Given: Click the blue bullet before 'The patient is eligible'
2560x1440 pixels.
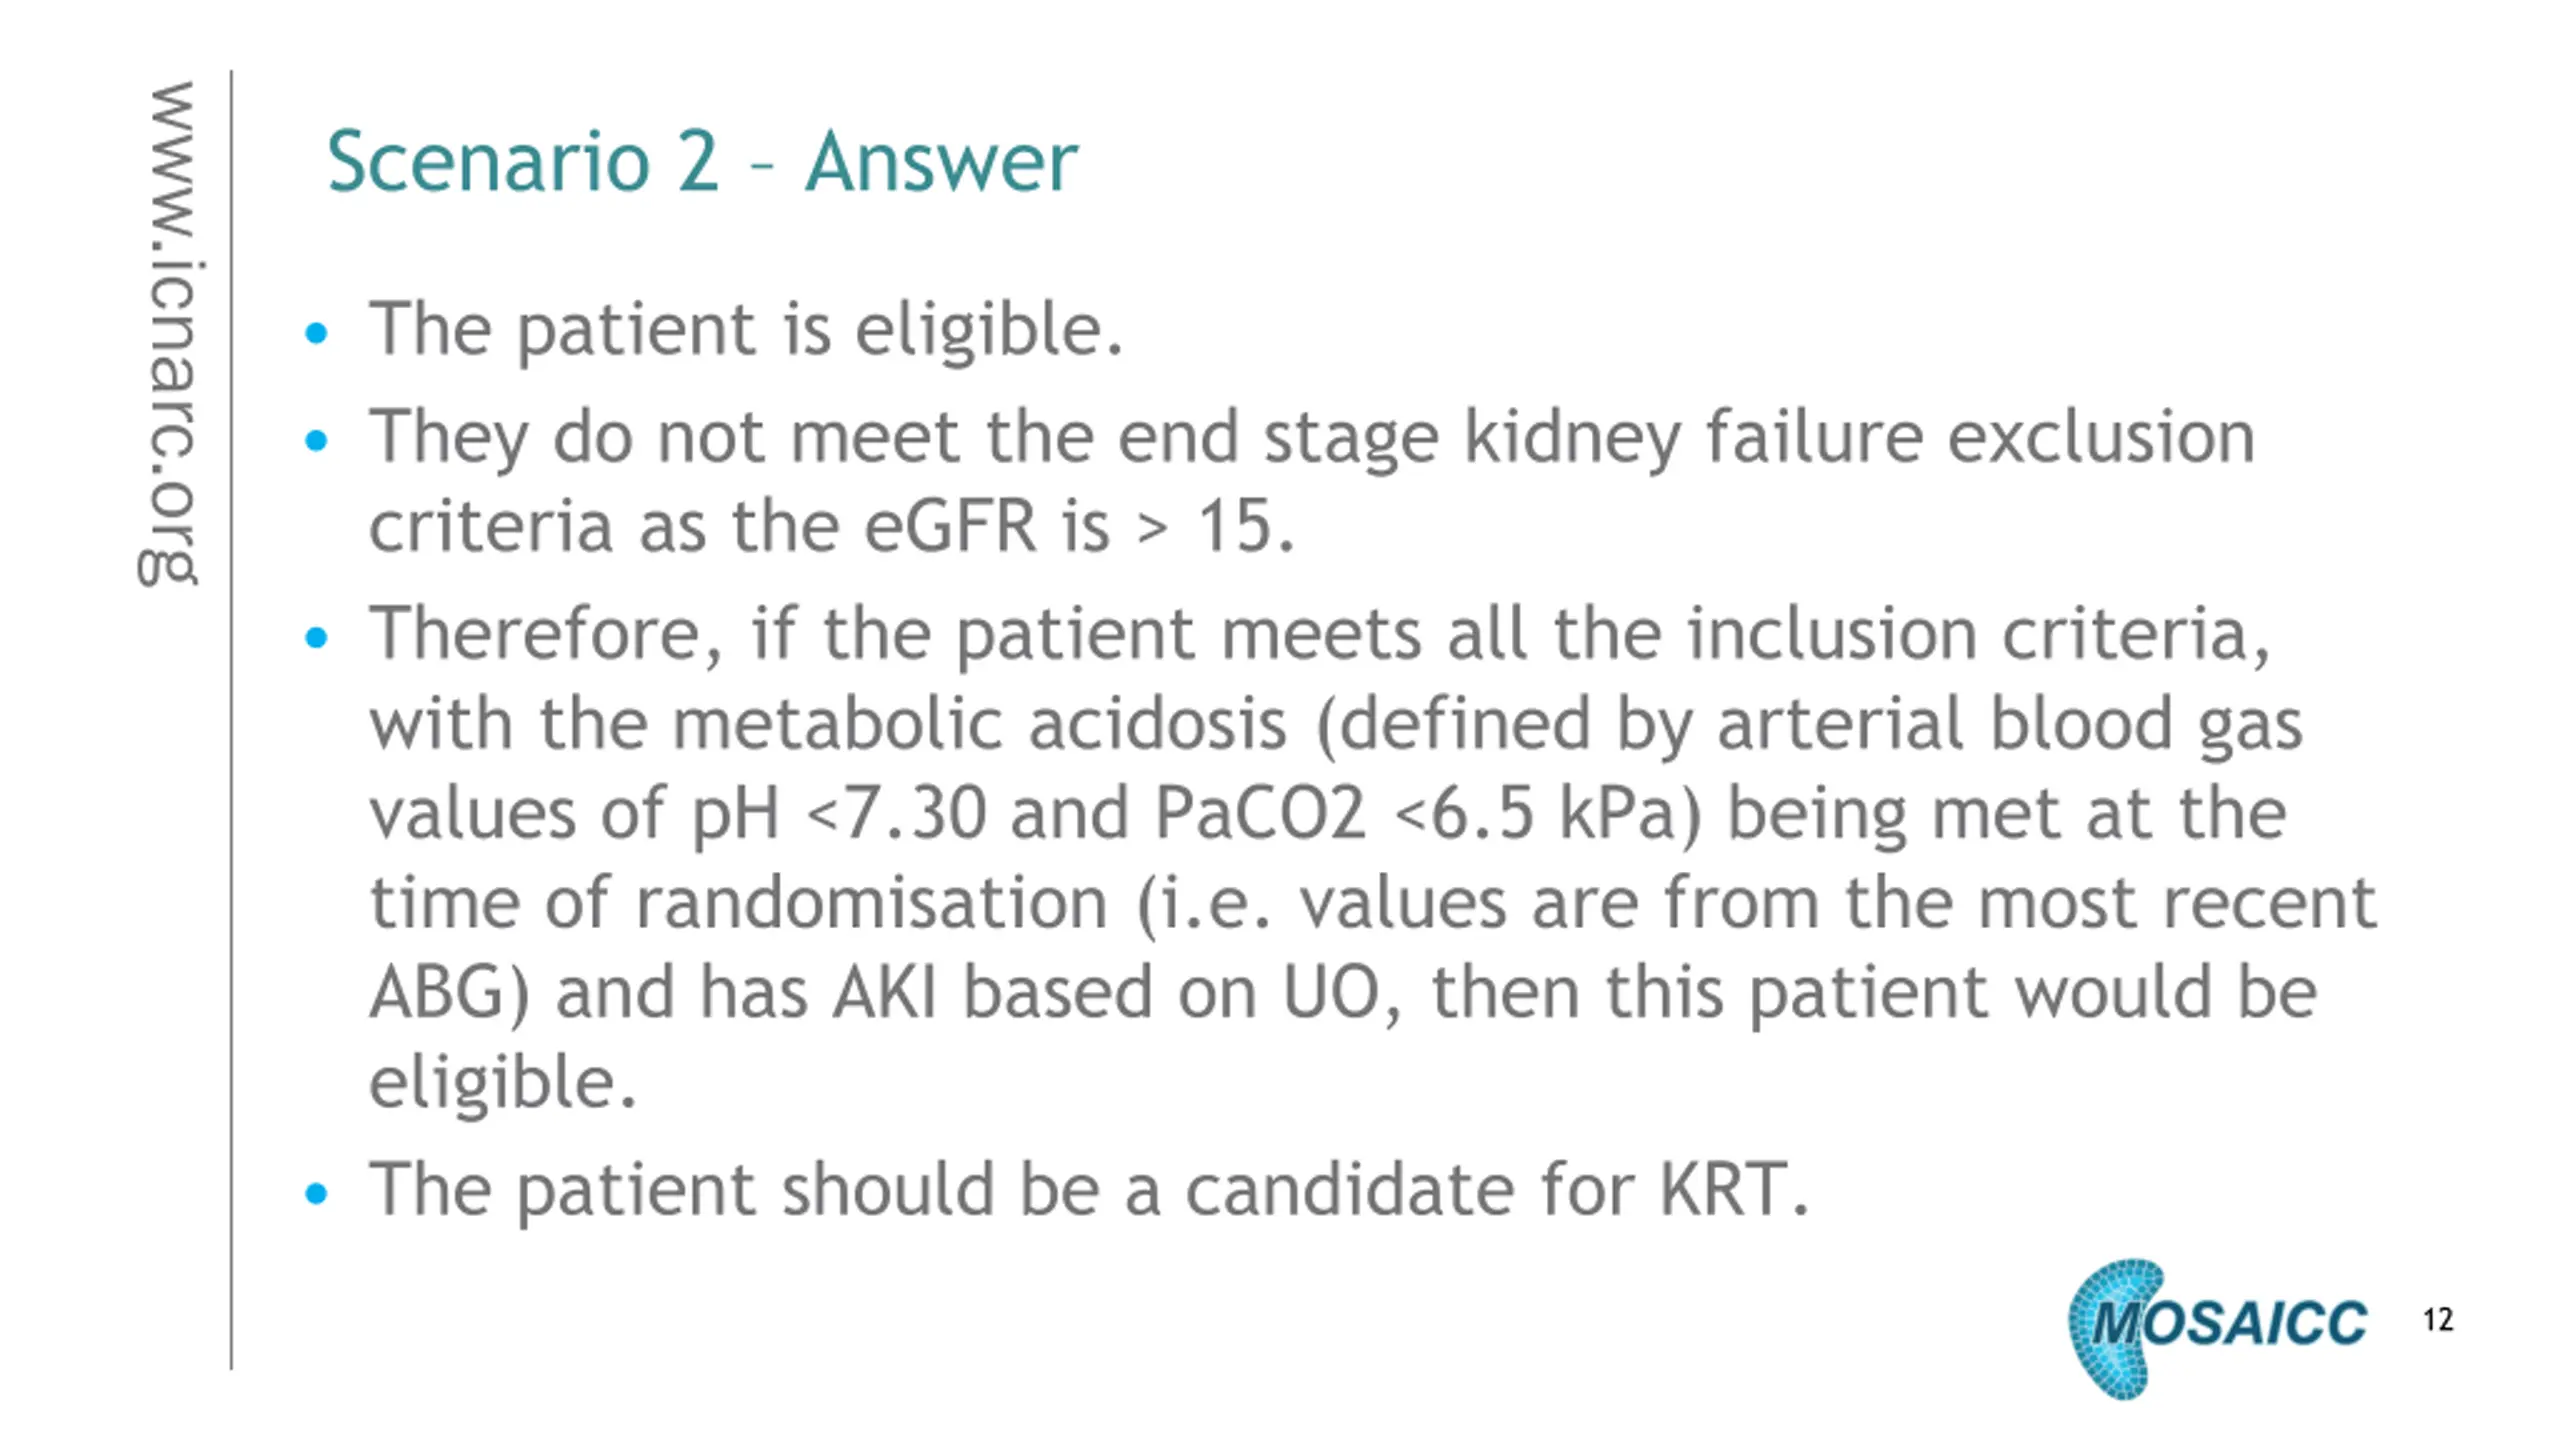Looking at the screenshot, I should click(x=316, y=333).
